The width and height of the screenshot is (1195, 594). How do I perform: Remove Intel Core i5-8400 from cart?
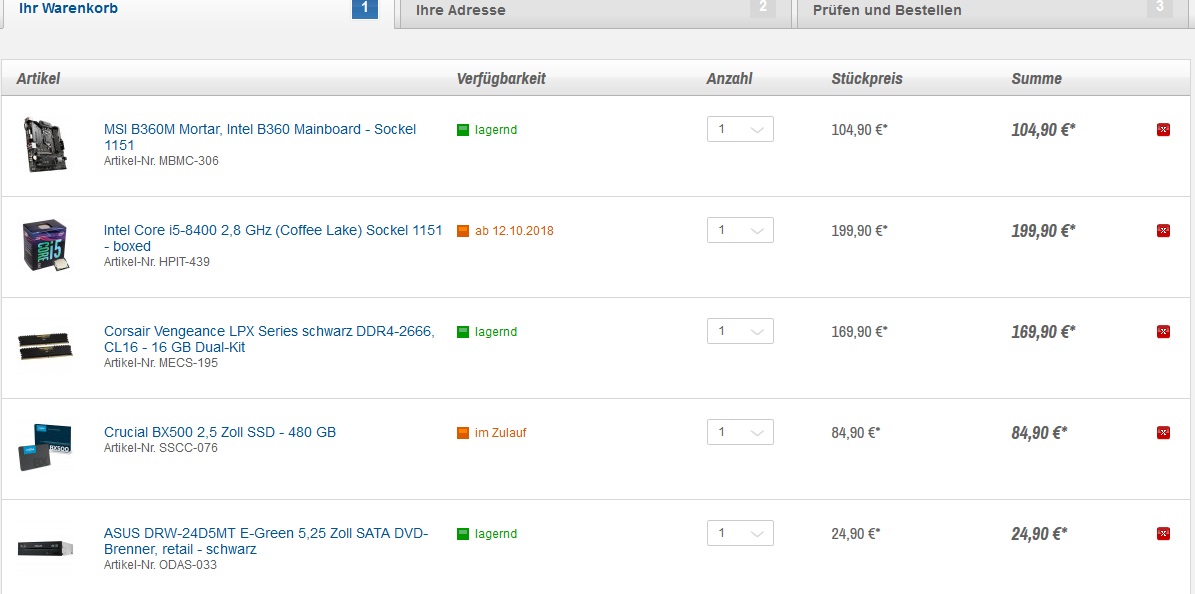tap(1163, 230)
